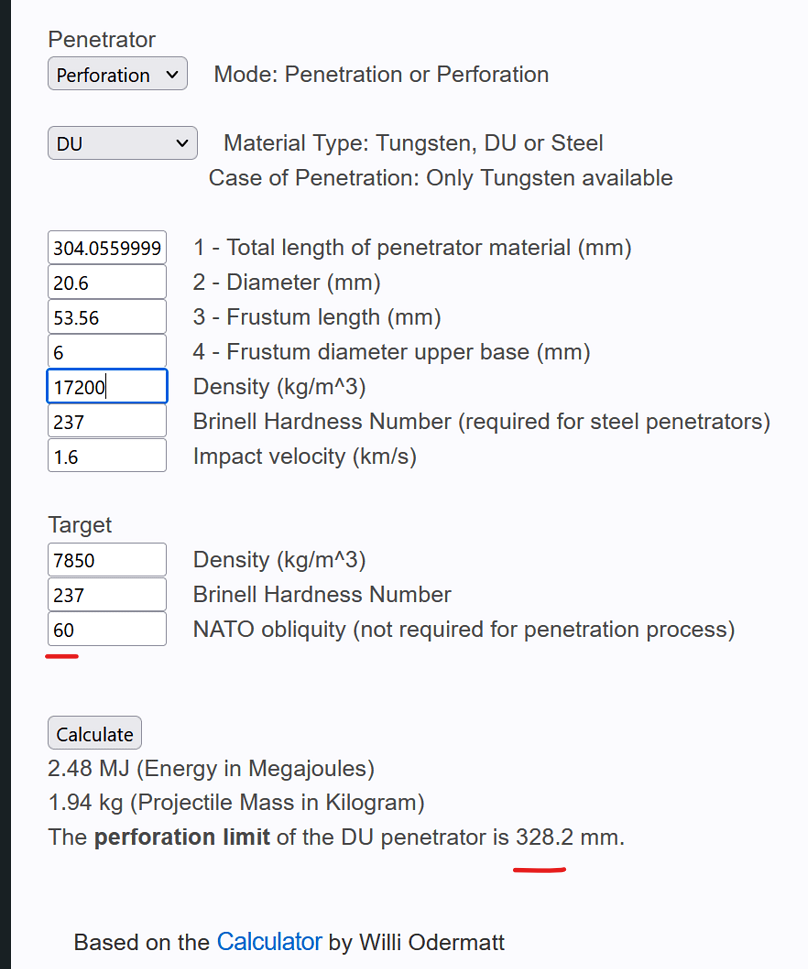Viewport: 808px width, 969px height.
Task: Click the 1.94 kg projectile mass line
Action: 236,803
